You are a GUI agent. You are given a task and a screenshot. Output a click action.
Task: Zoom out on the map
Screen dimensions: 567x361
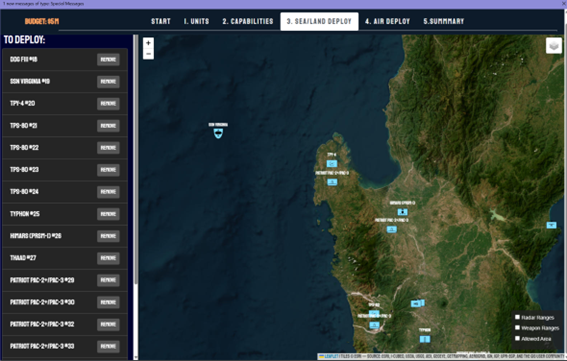pos(148,54)
